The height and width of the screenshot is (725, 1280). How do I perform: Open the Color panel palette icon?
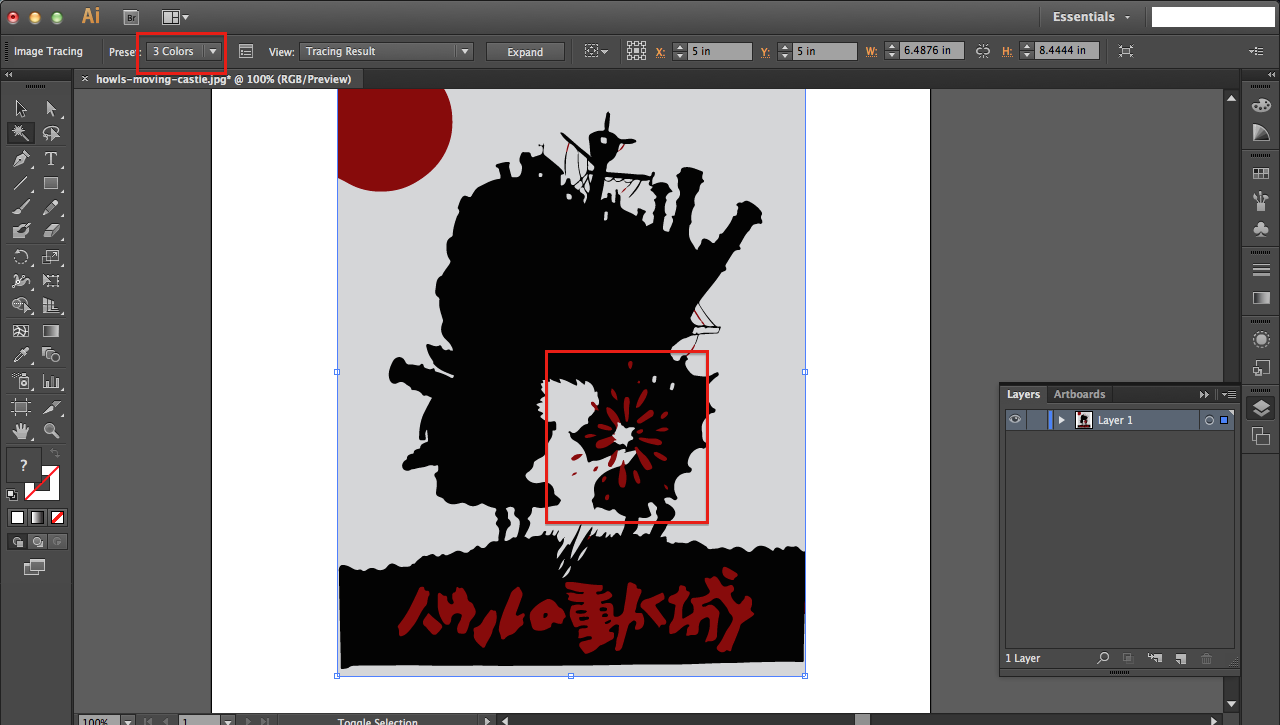[1261, 106]
